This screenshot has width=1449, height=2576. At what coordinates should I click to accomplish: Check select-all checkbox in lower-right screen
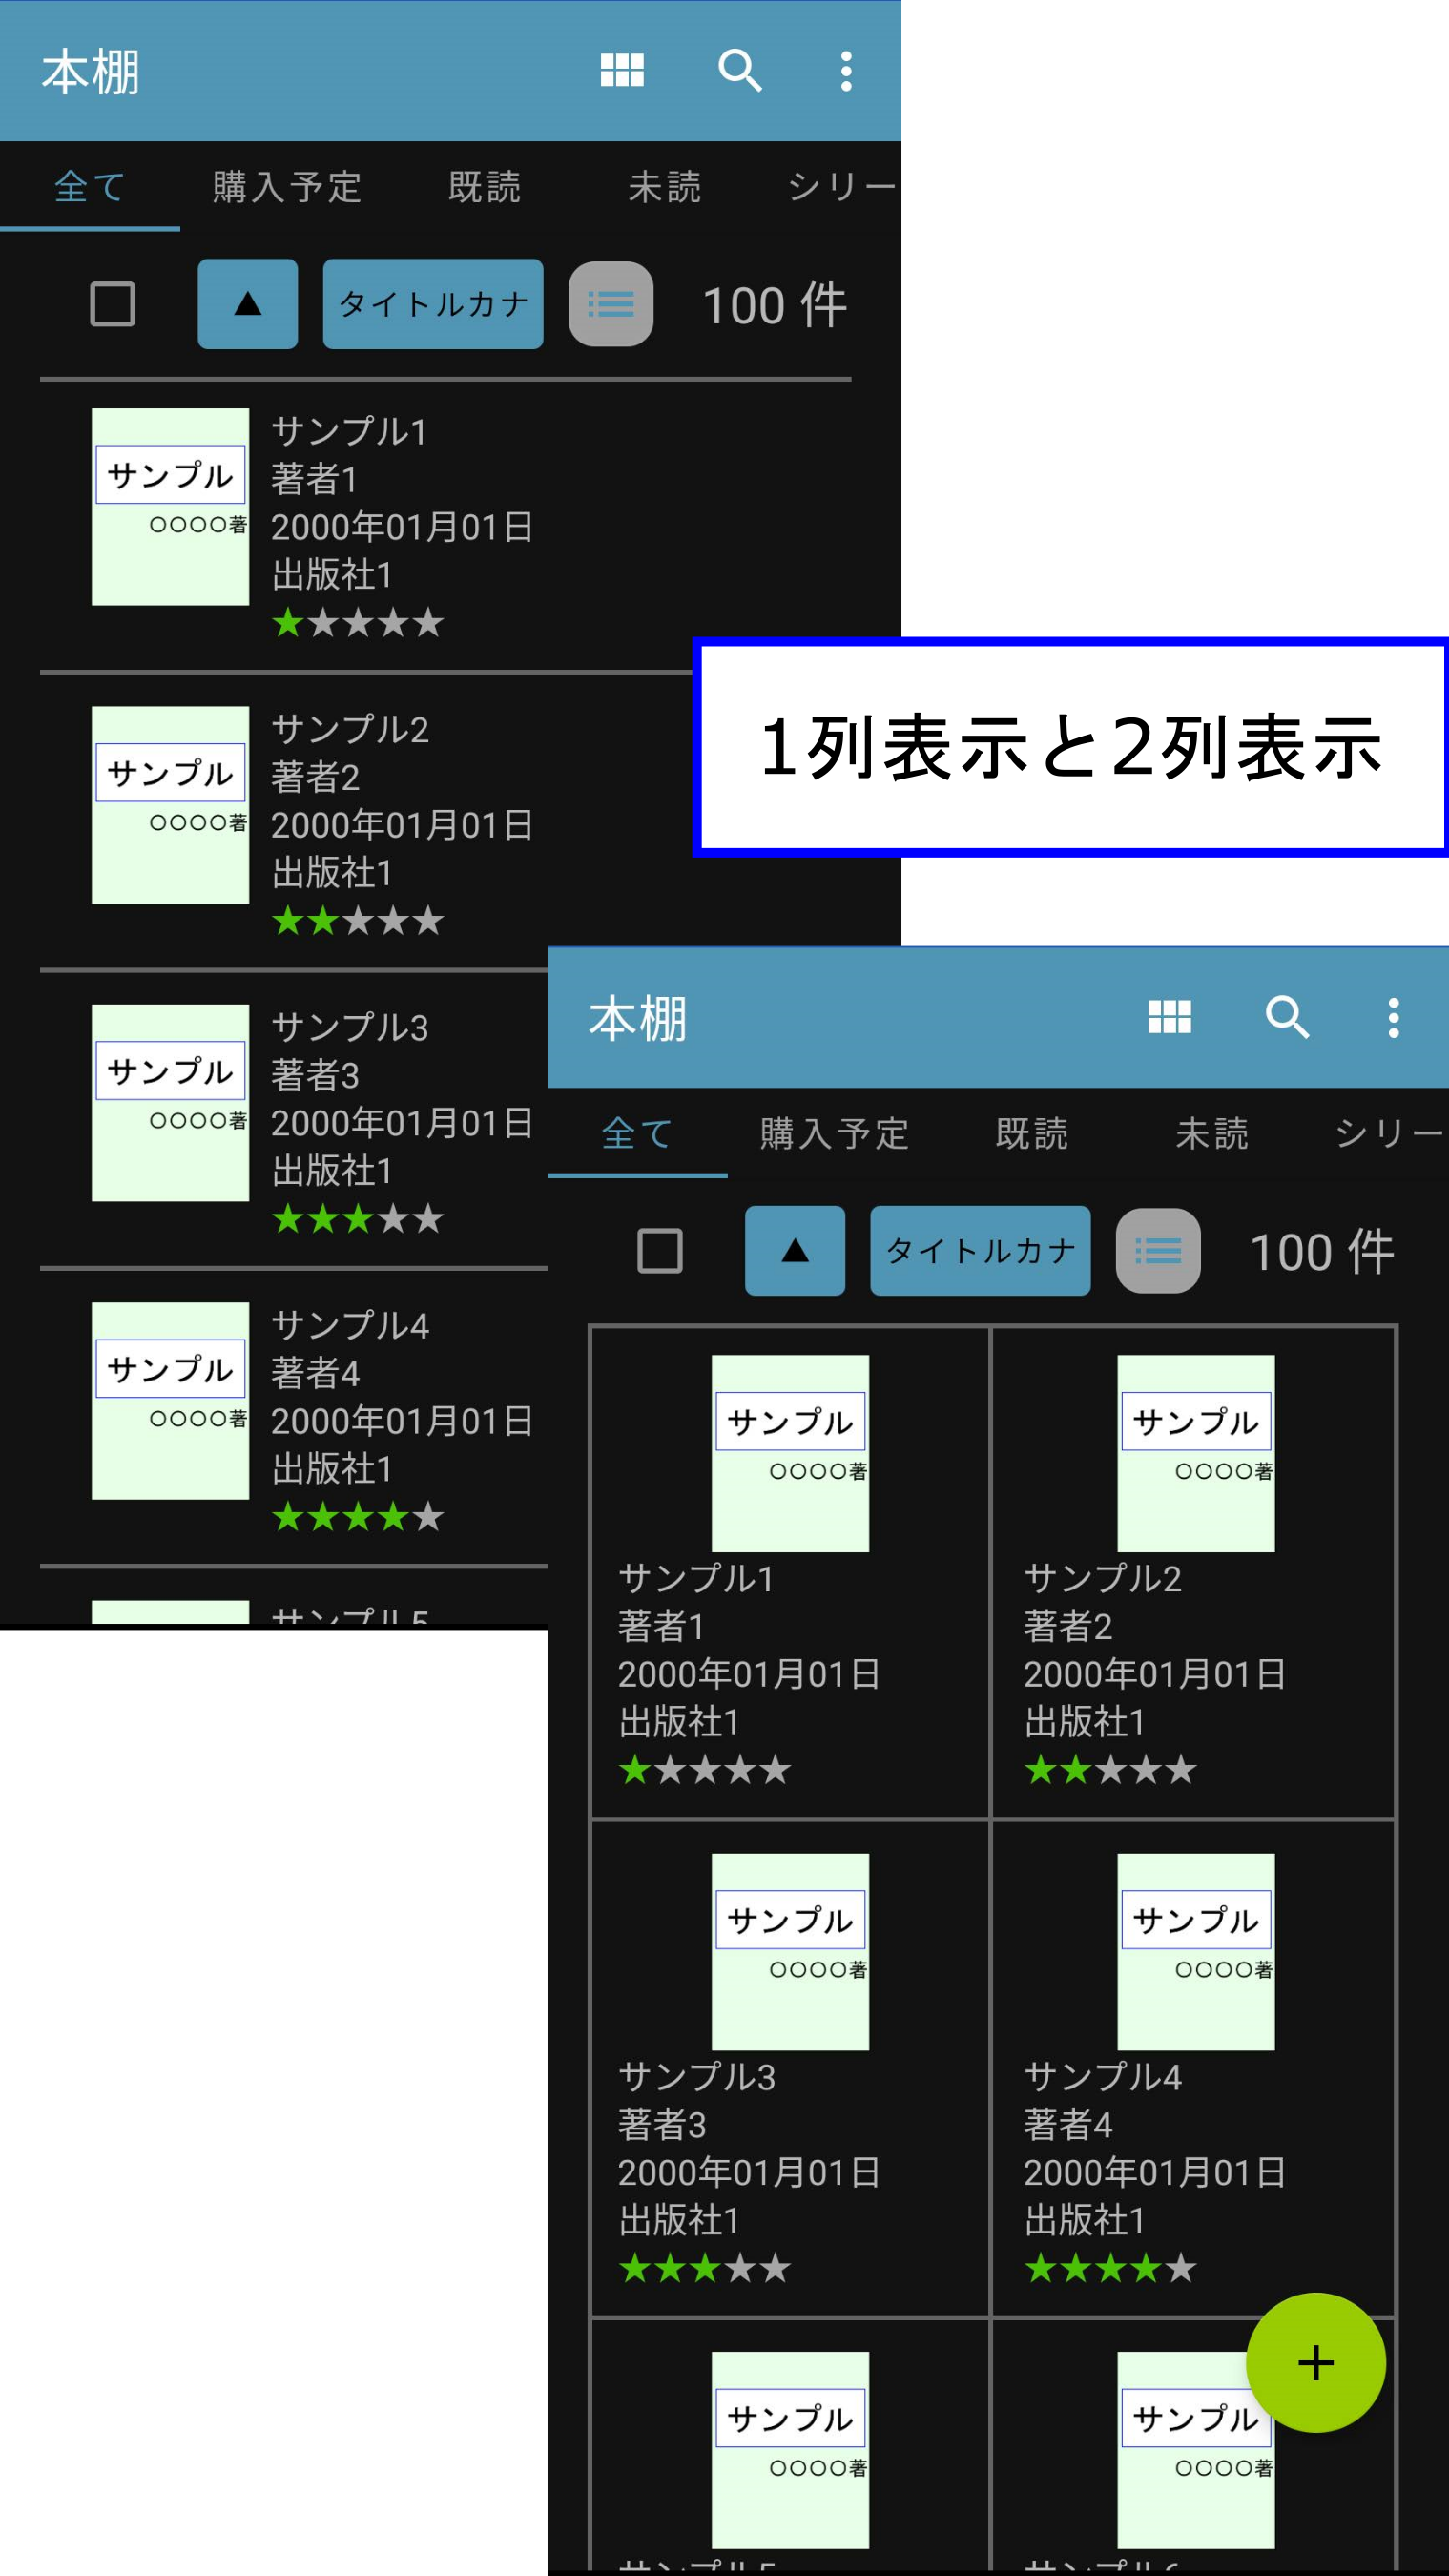coord(660,1251)
